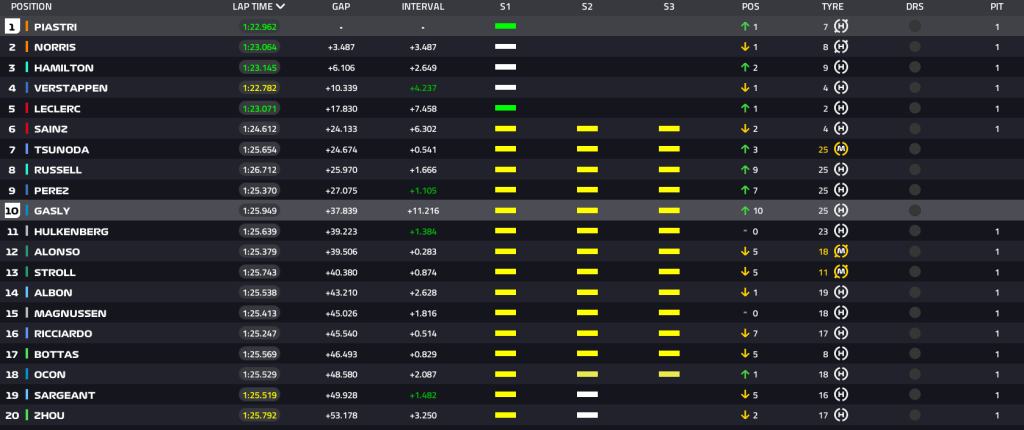
Task: Click Tsunoda's DRS indicator dot
Action: (915, 150)
